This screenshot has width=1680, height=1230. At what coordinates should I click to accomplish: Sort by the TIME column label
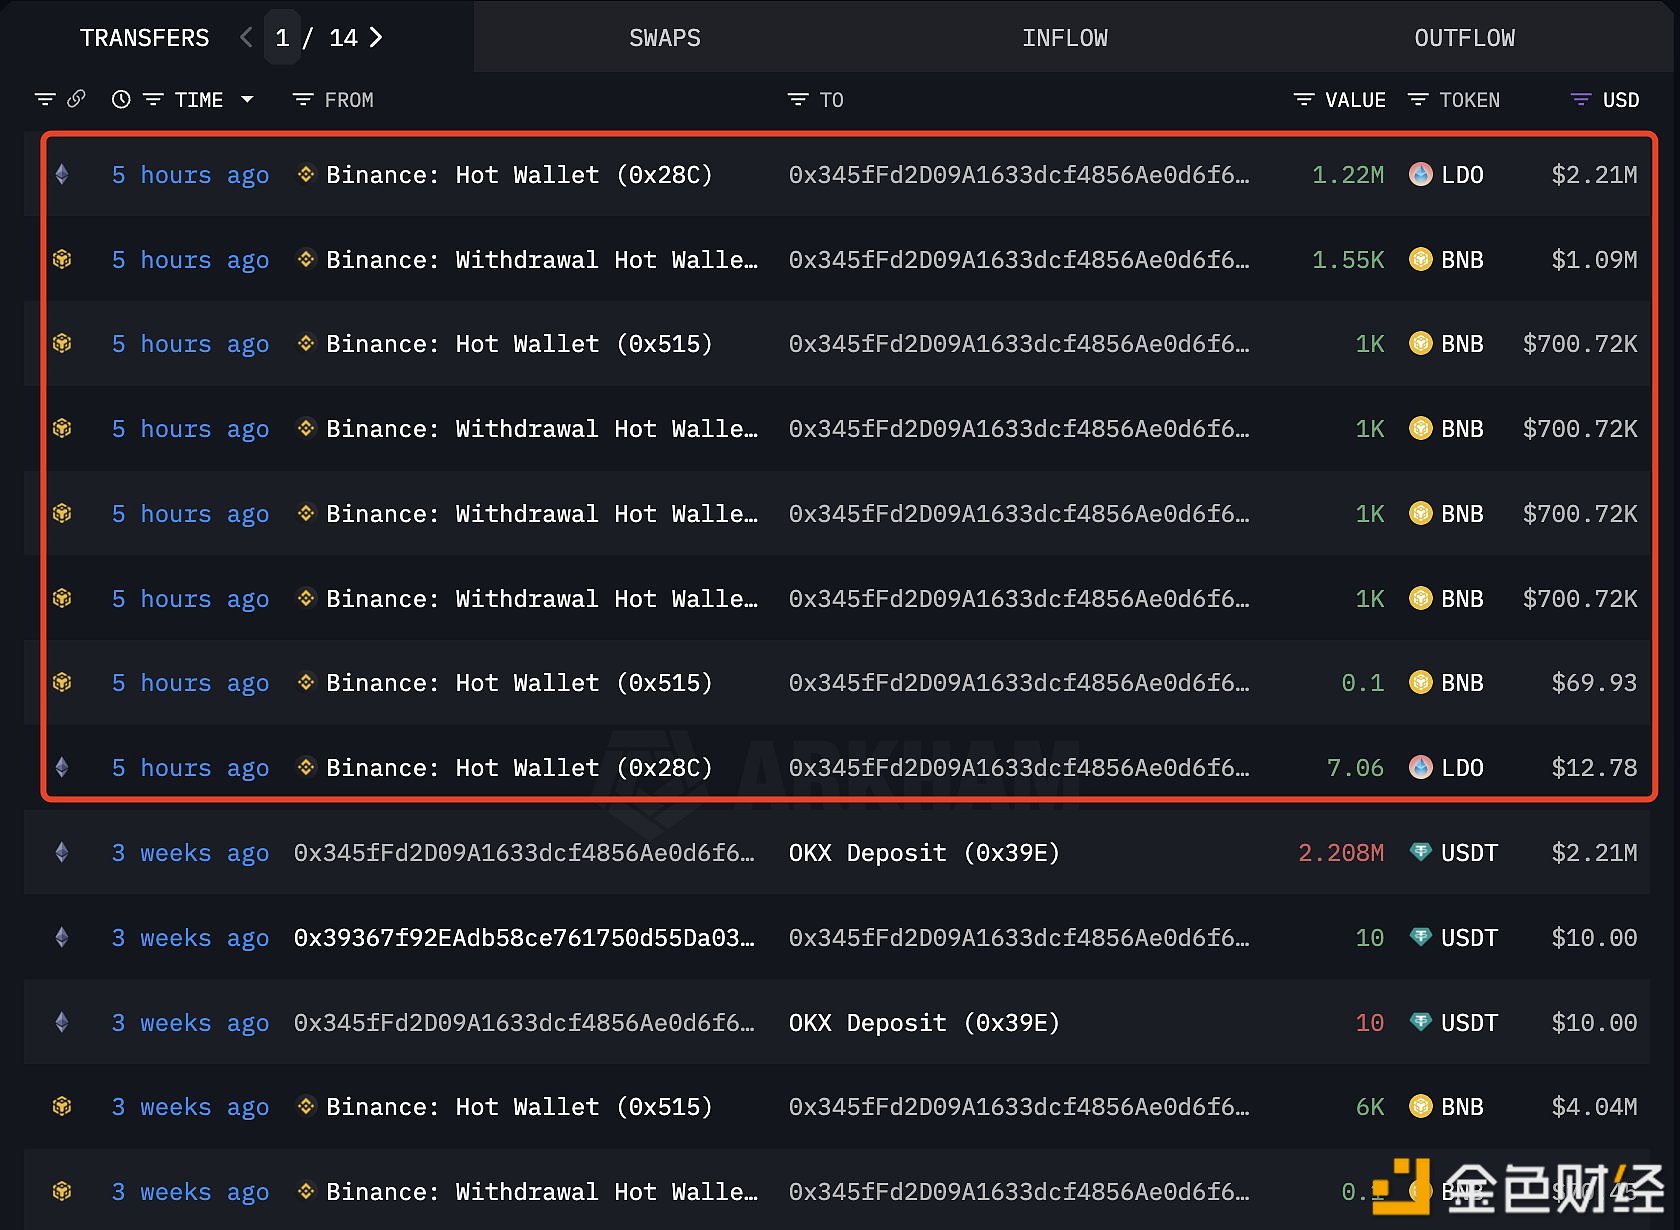[x=199, y=100]
